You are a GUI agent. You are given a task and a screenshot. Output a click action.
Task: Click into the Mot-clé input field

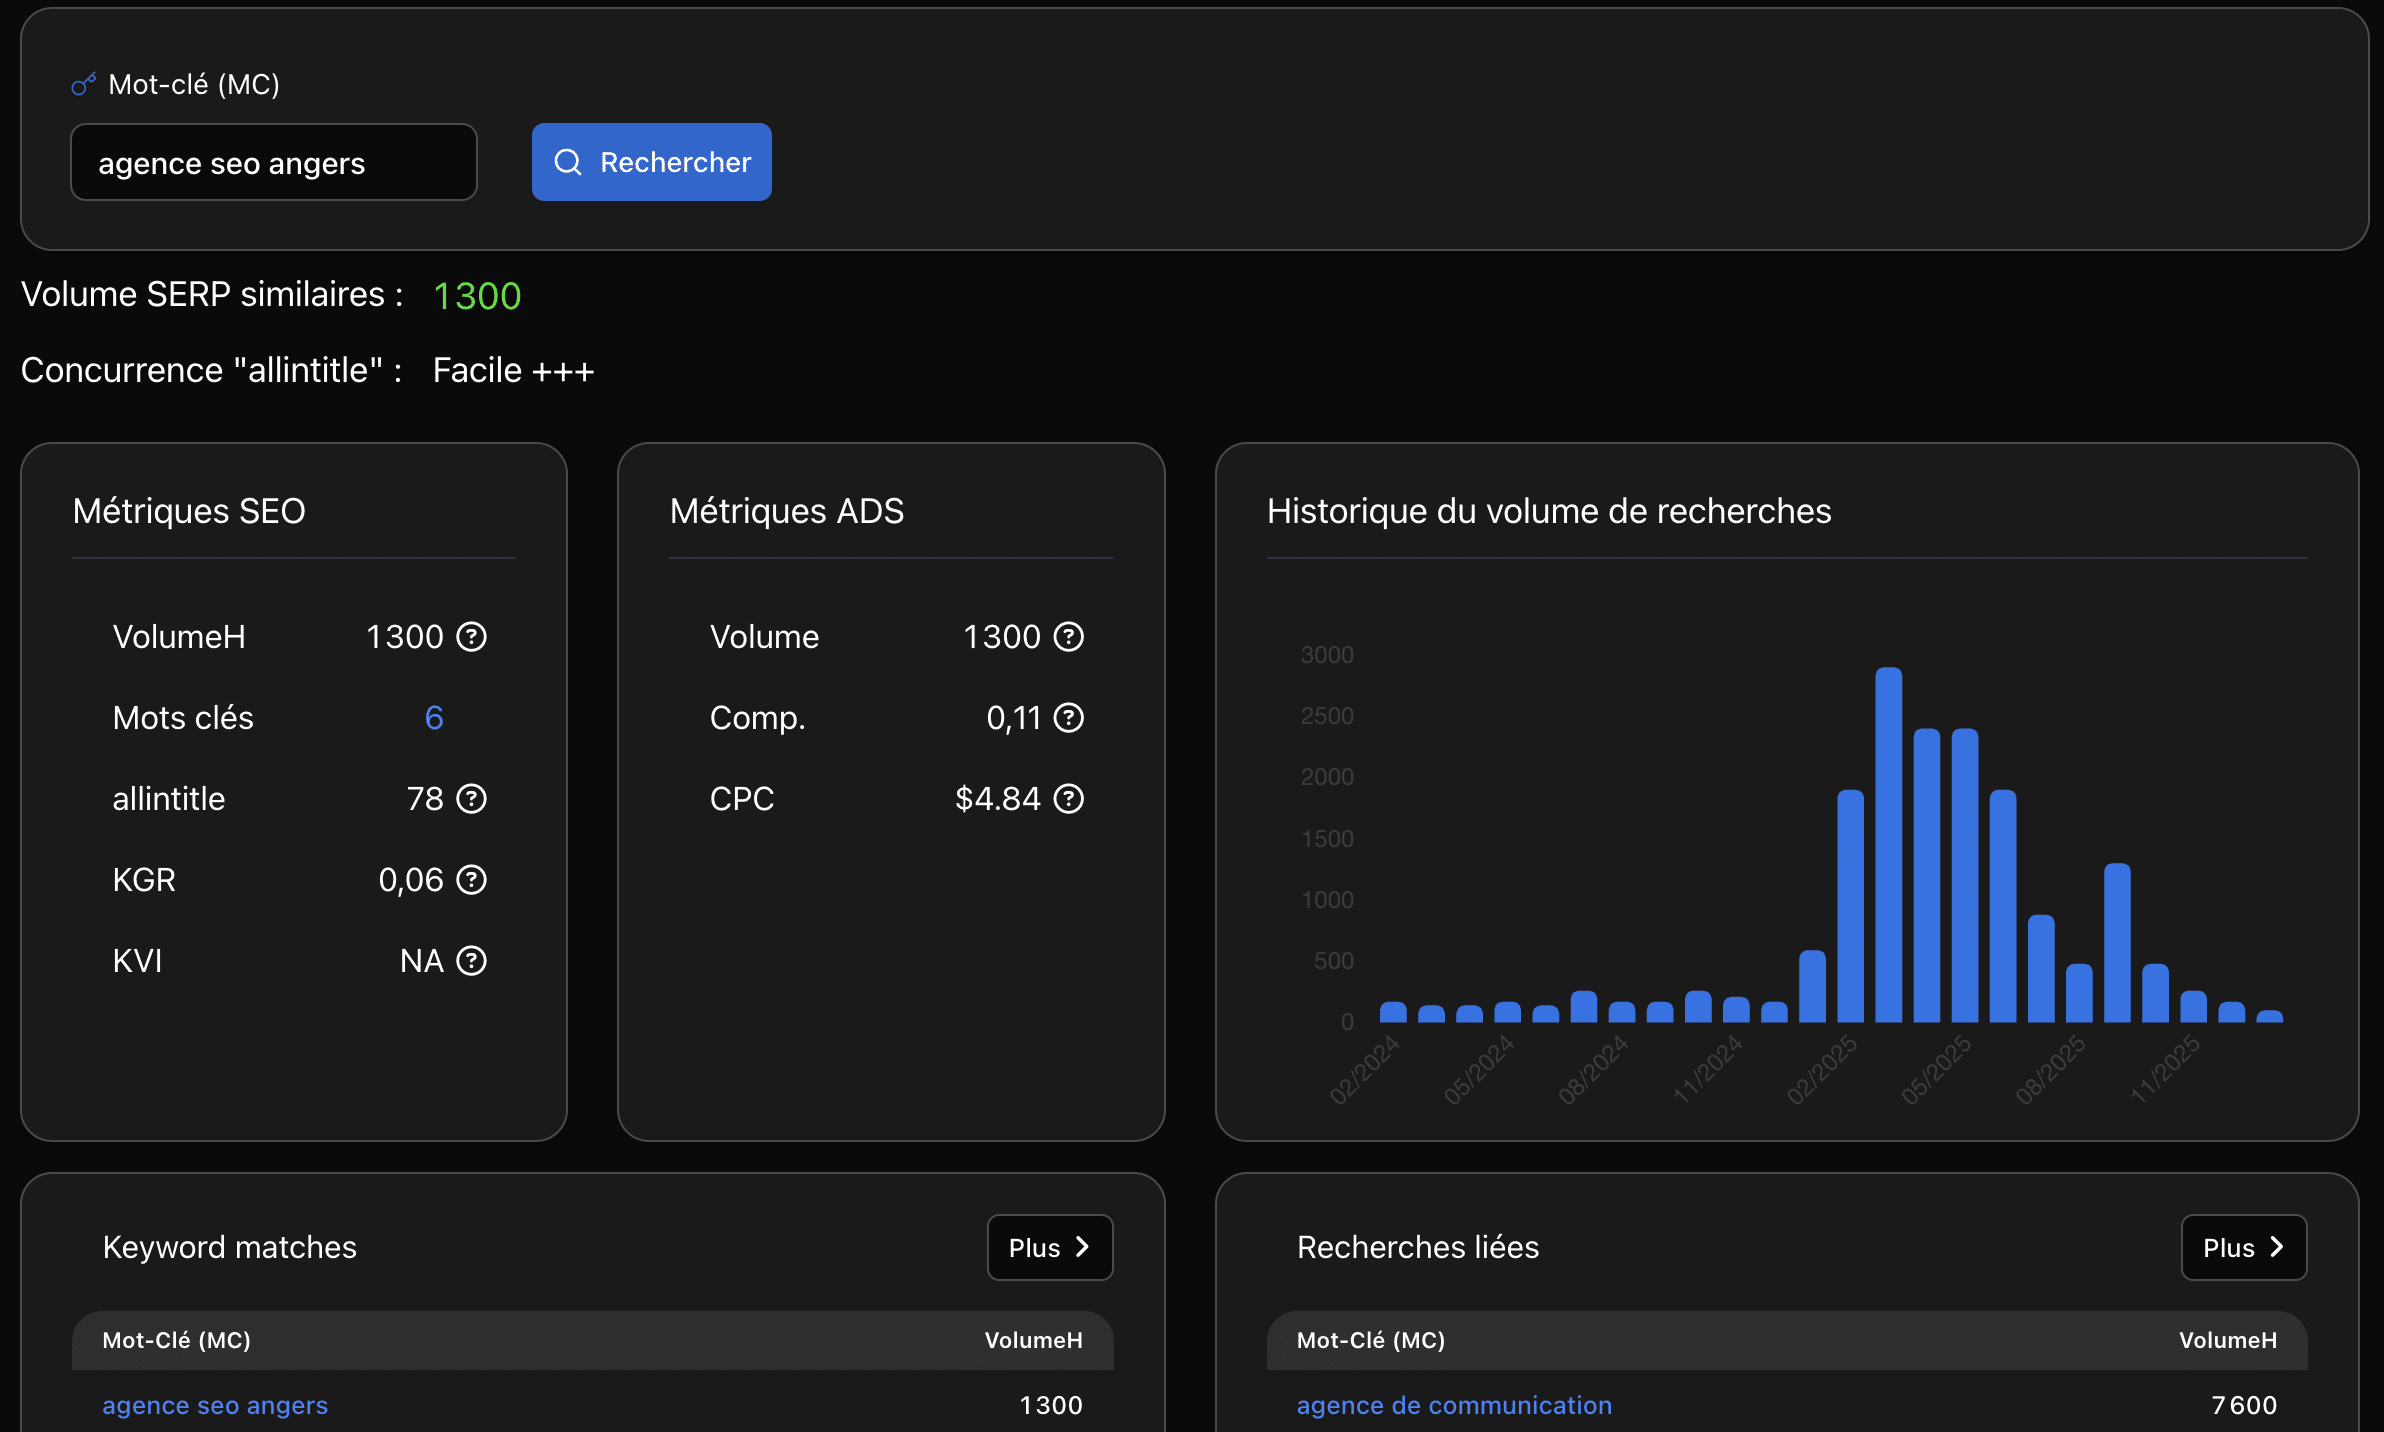[273, 163]
